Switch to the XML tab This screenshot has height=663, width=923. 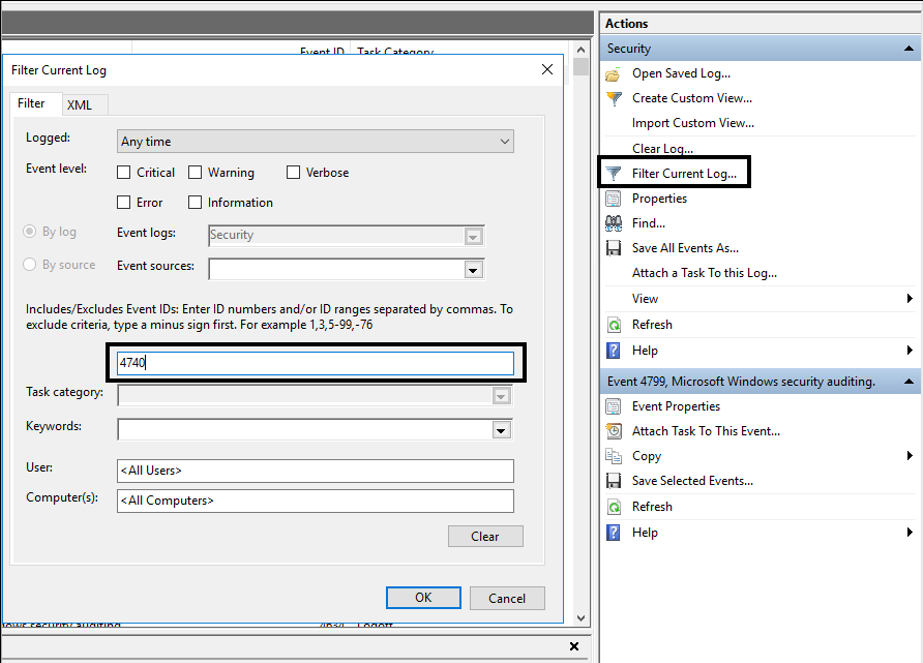[x=79, y=105]
